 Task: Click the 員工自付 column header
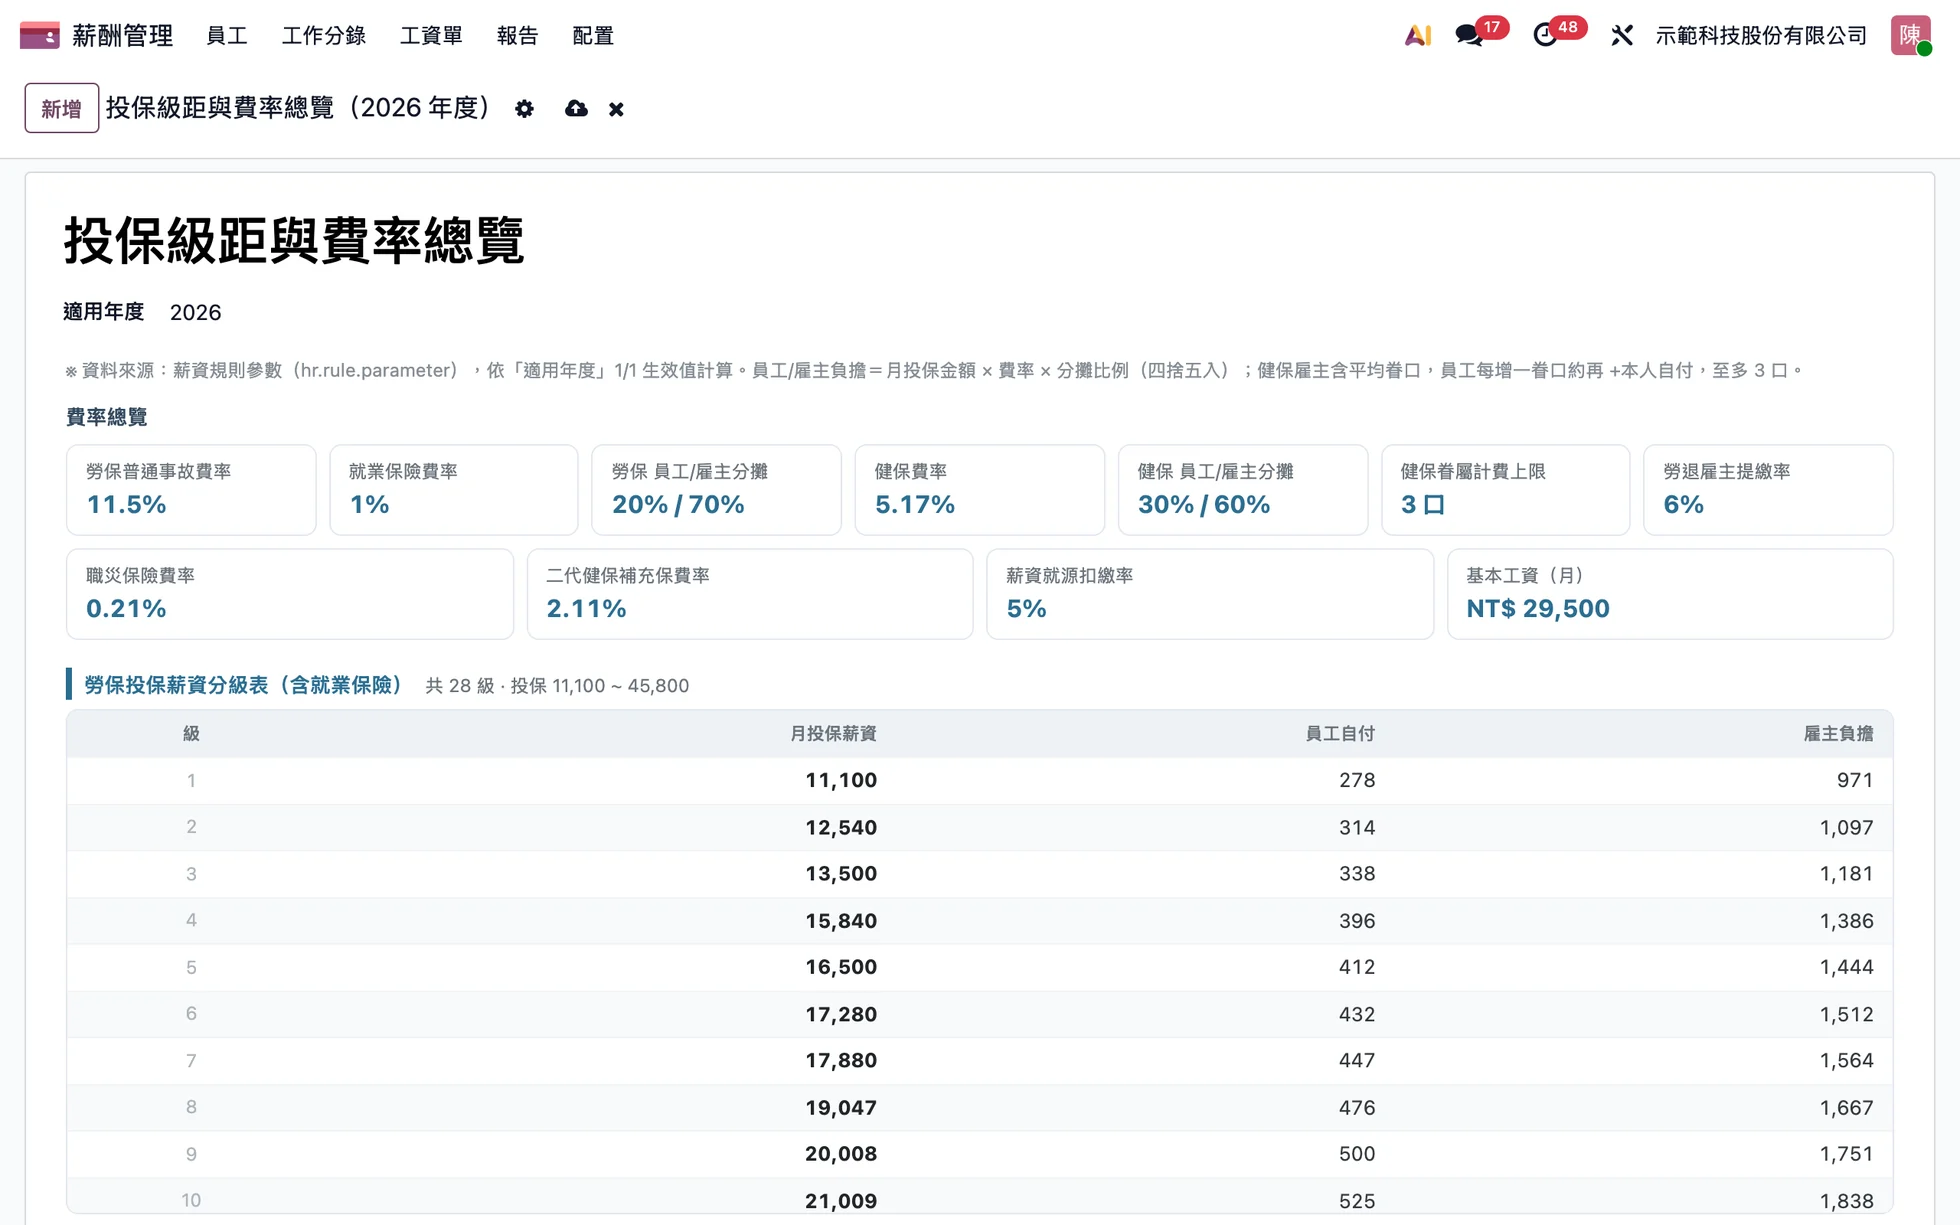coord(1340,734)
